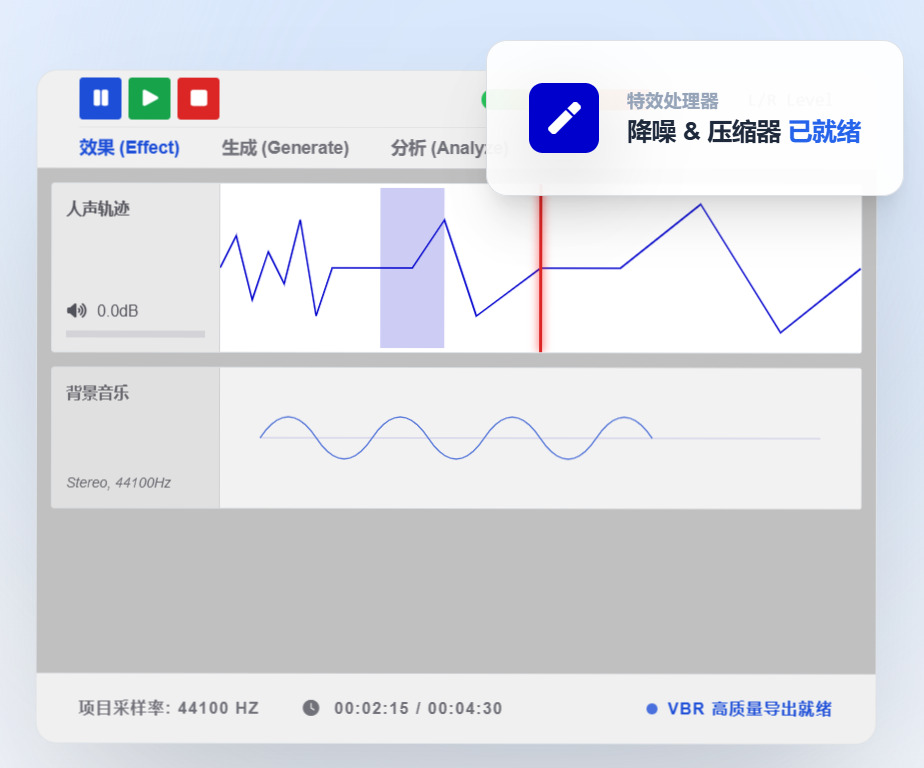Start playback with the green play button
Viewport: 924px width, 768px height.
150,98
